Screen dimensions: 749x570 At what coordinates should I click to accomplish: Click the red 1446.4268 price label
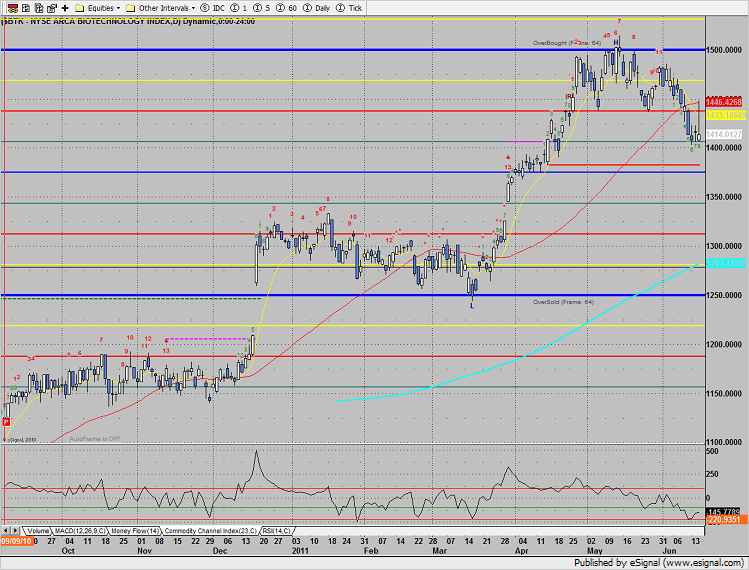[724, 102]
